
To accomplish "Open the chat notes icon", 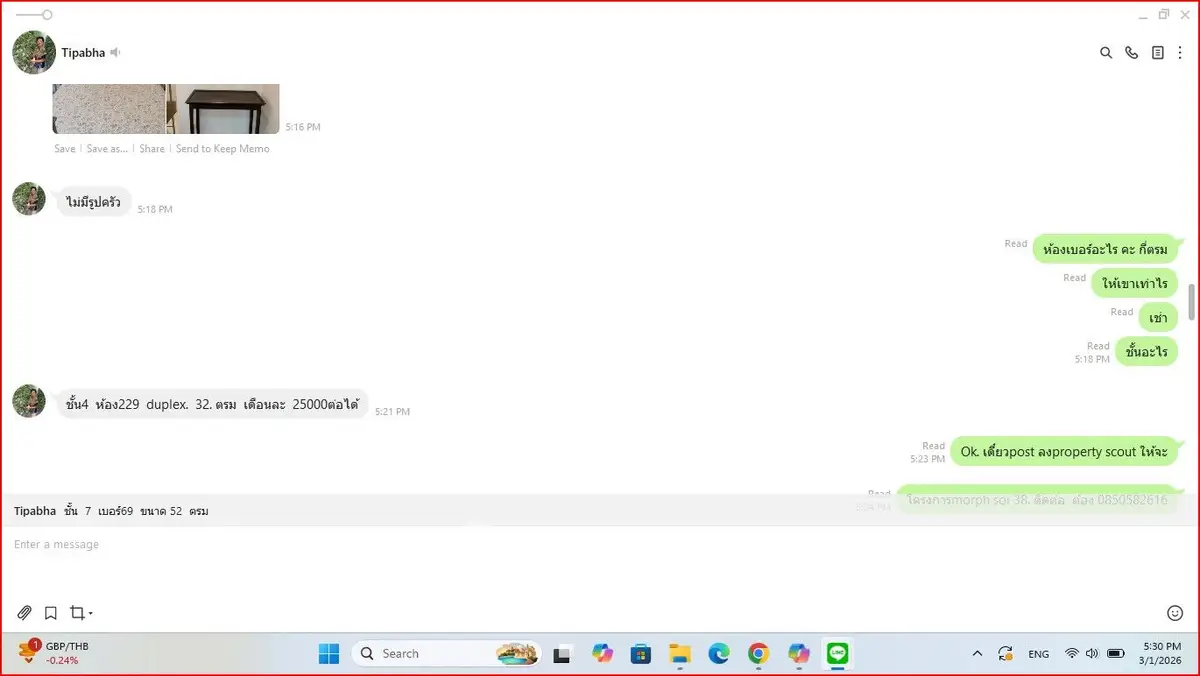I will (x=1157, y=53).
